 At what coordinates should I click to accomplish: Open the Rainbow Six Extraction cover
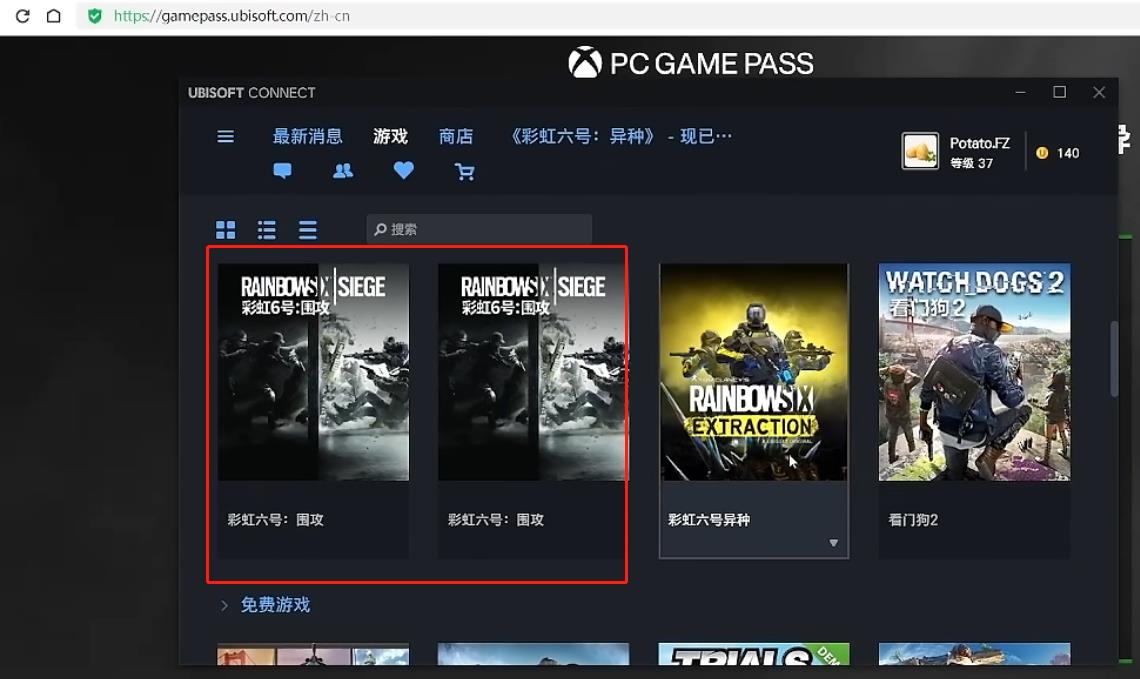click(753, 372)
